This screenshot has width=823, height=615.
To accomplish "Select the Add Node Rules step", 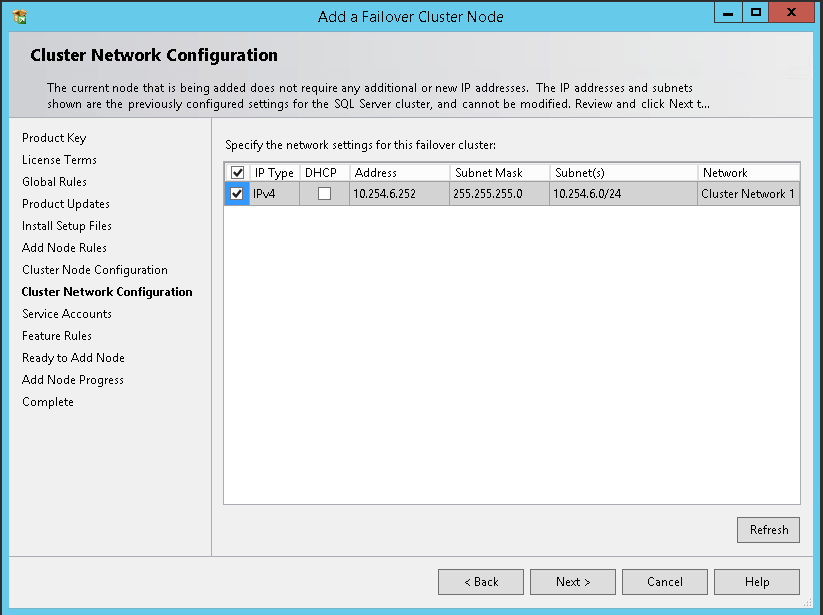I will [x=65, y=248].
